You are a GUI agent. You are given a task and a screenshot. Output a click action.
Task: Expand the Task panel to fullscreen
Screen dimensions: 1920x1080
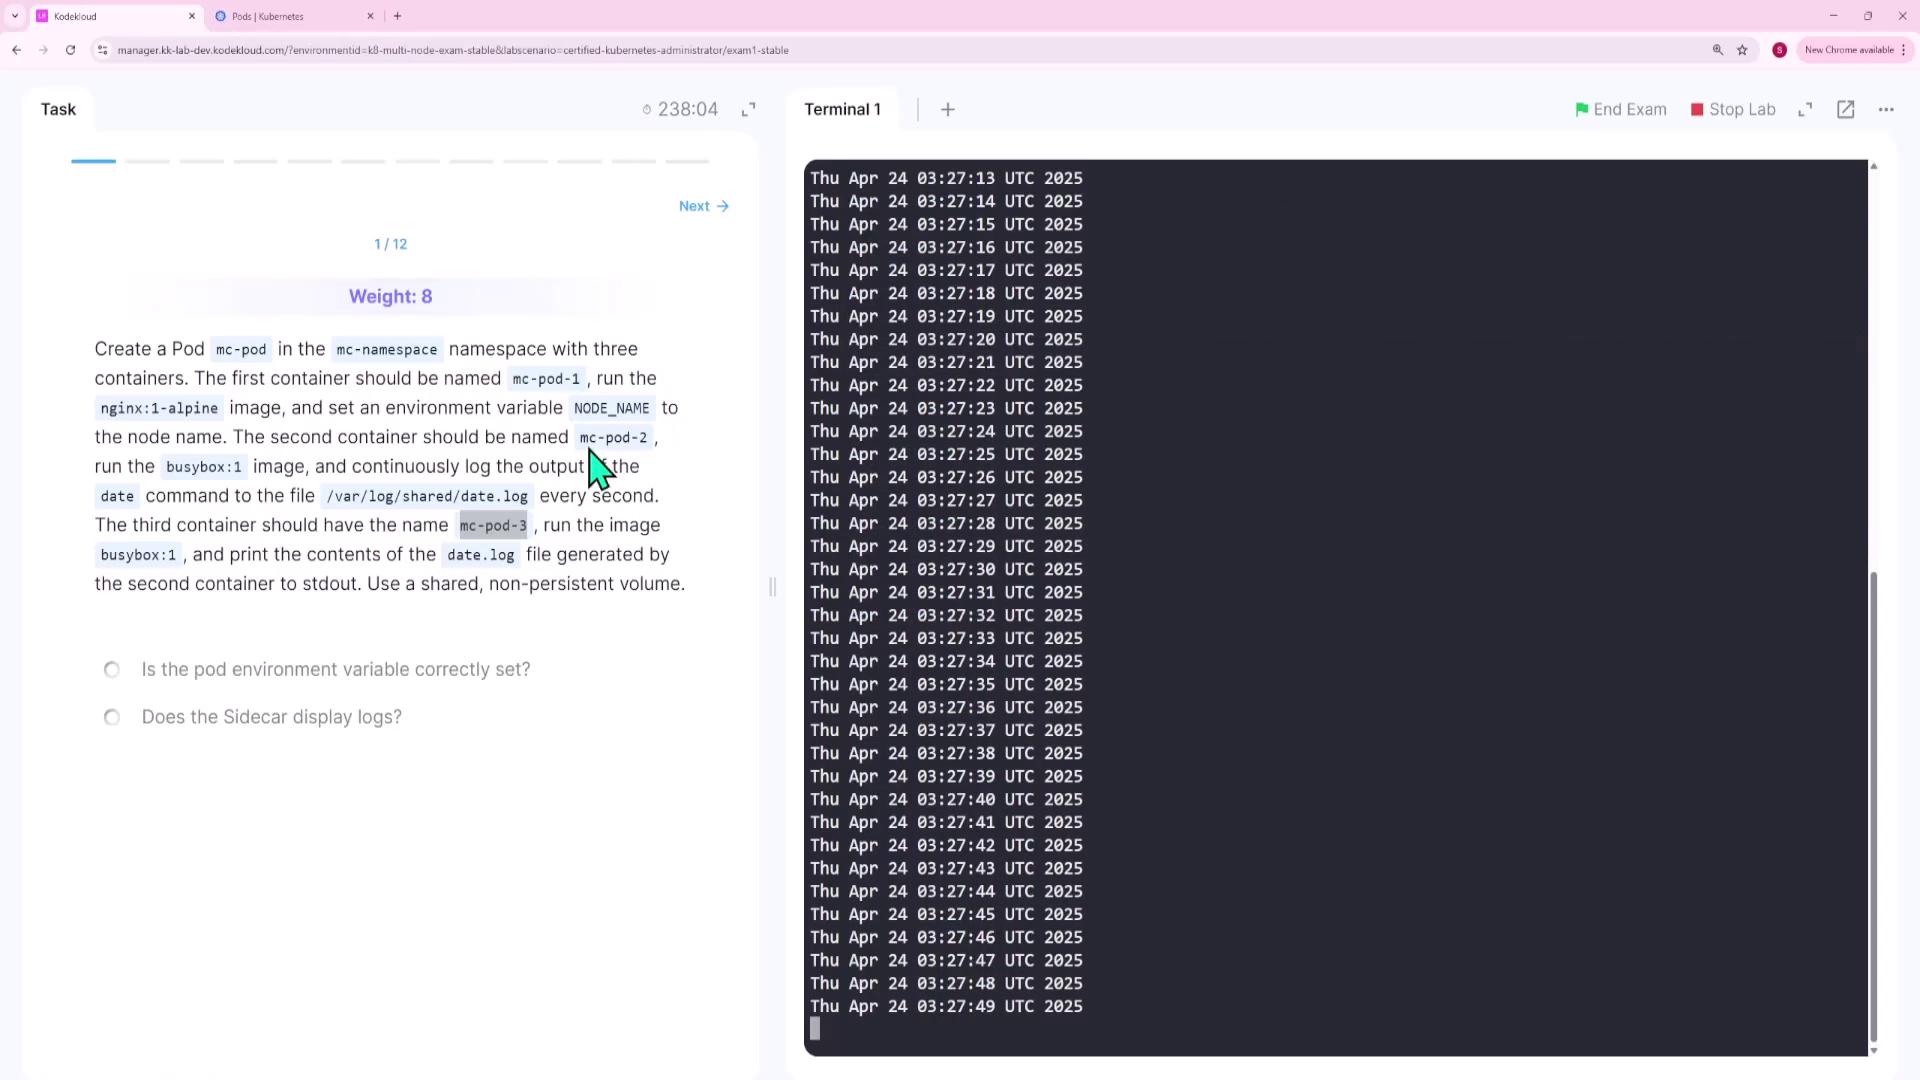(x=748, y=110)
